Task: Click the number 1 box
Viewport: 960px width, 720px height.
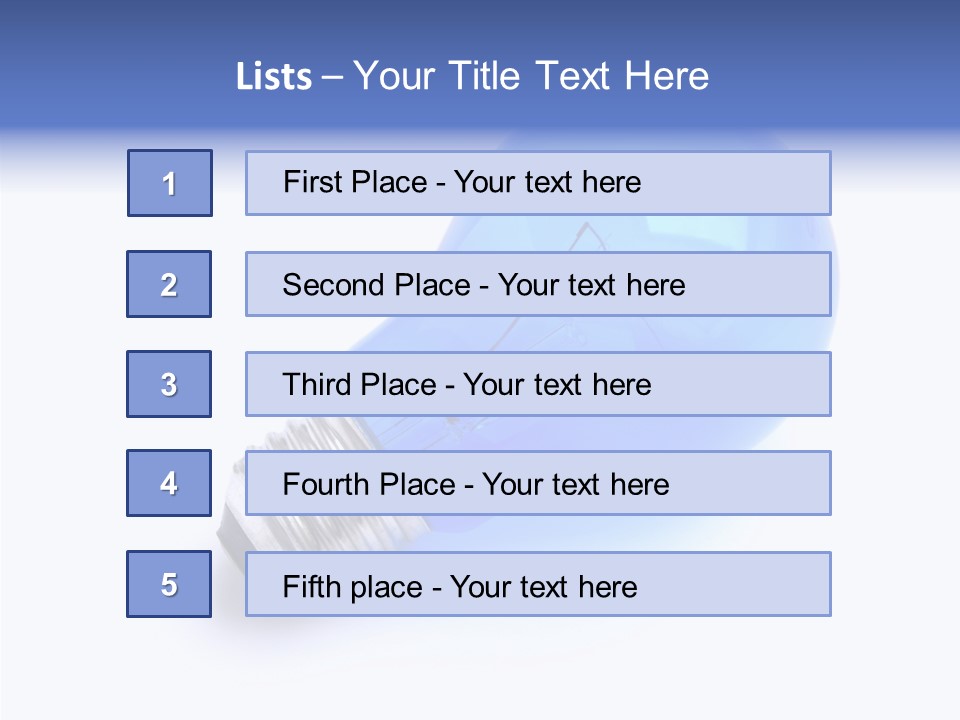Action: (170, 183)
